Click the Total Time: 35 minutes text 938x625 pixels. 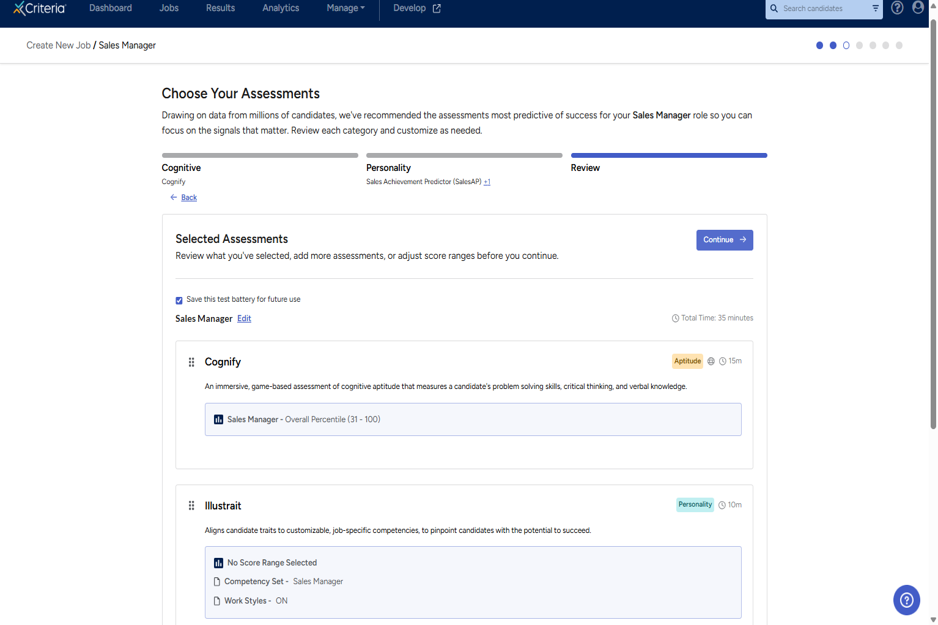click(x=717, y=318)
